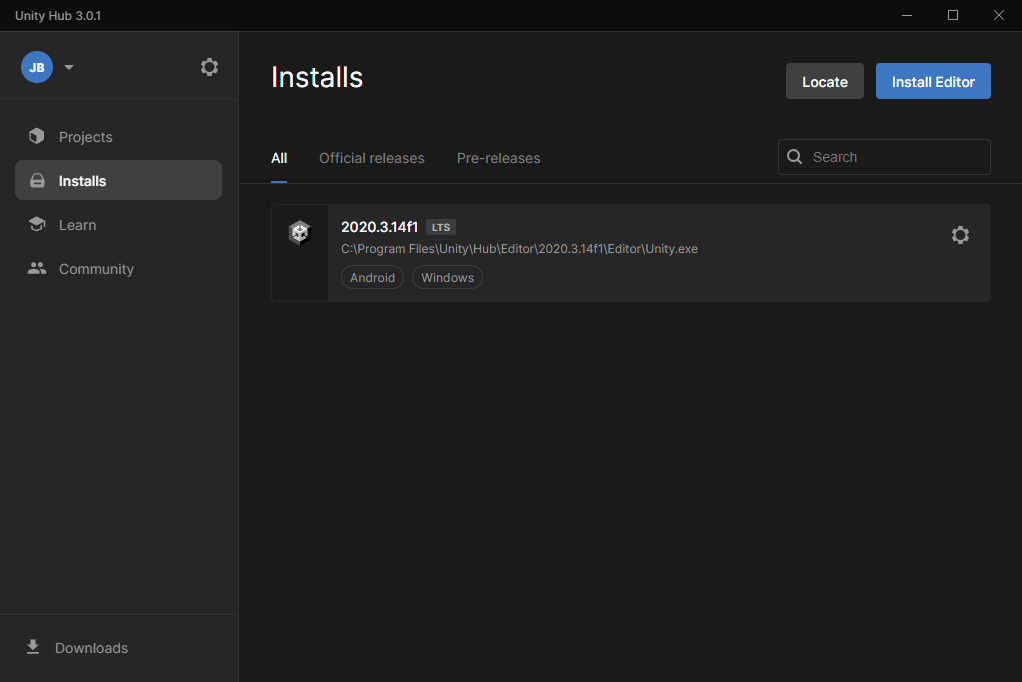Expand the account dropdown arrow

pyautogui.click(x=69, y=67)
